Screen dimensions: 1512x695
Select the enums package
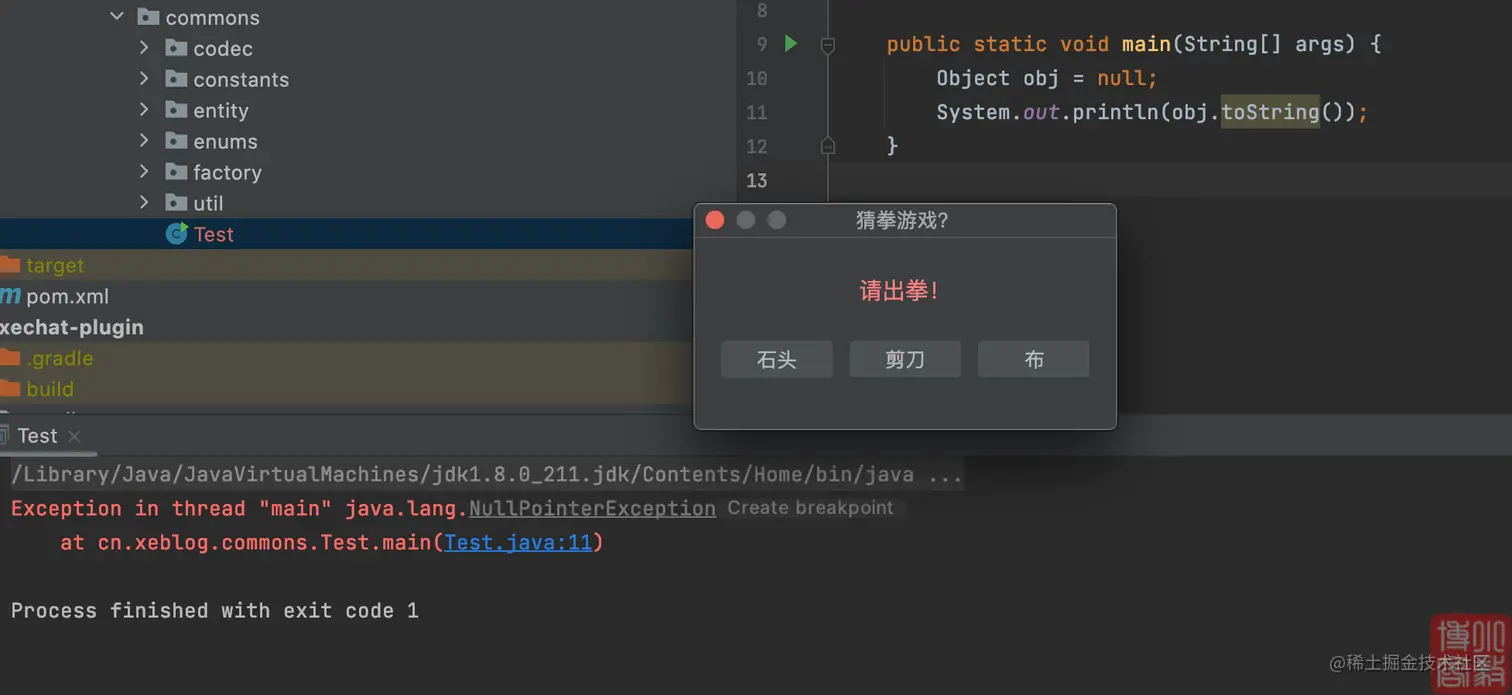point(225,141)
